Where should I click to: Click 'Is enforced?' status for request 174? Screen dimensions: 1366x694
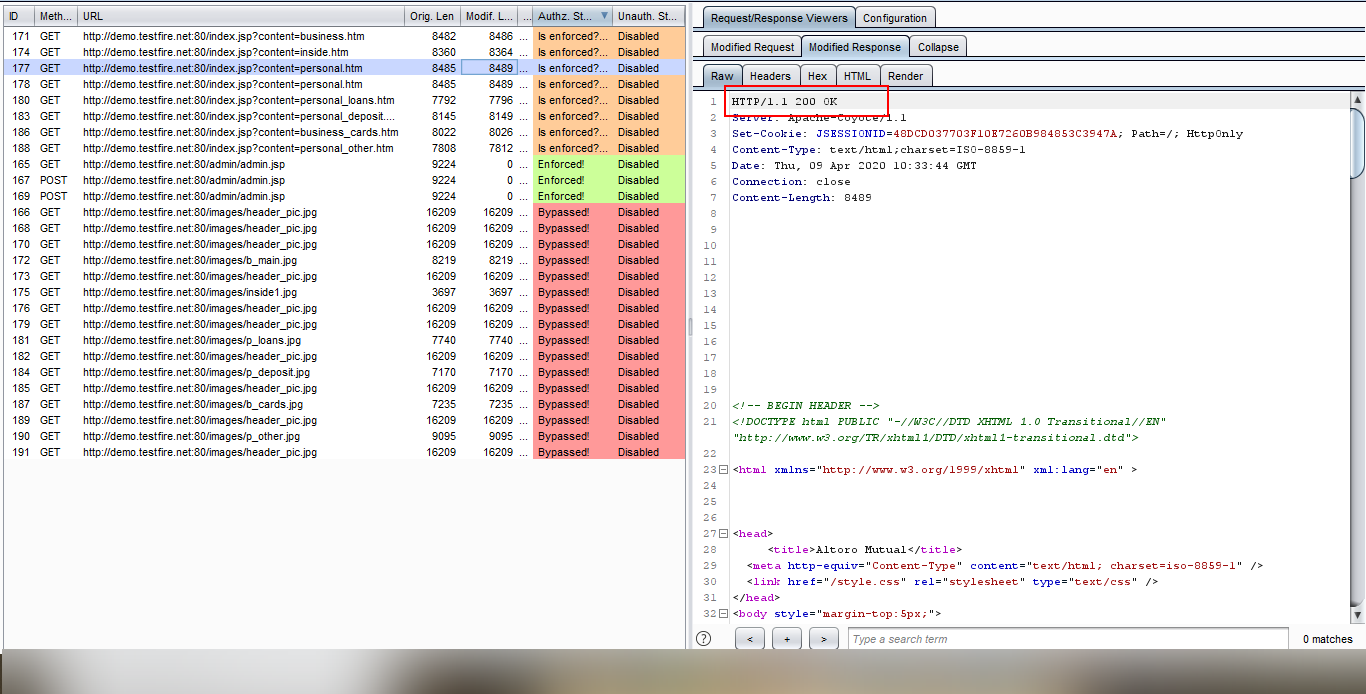point(572,52)
